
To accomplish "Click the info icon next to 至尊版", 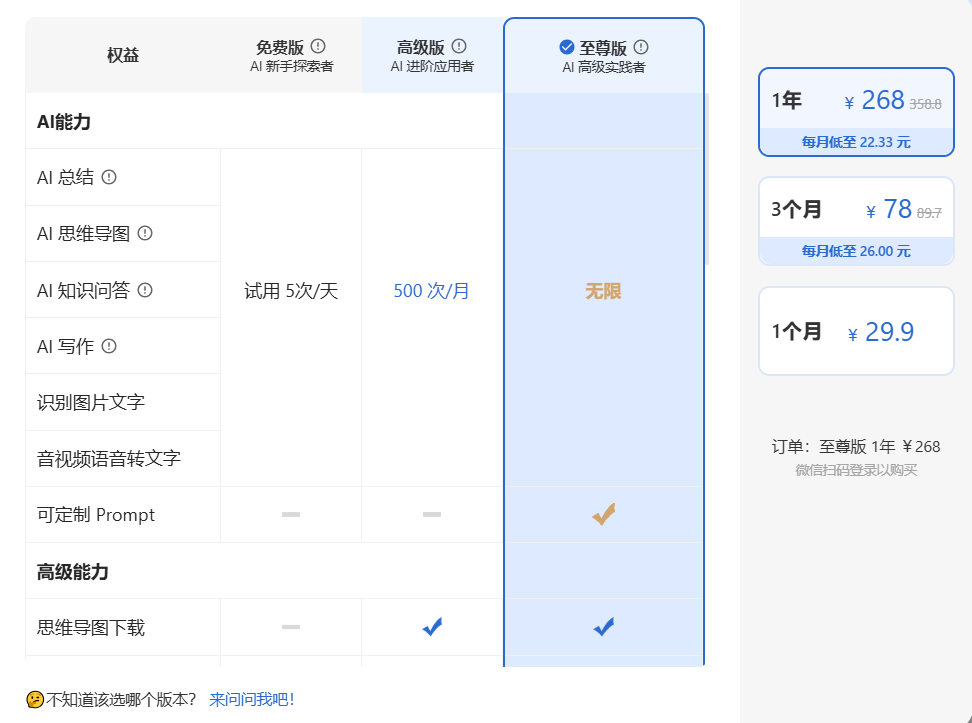I will click(x=641, y=46).
